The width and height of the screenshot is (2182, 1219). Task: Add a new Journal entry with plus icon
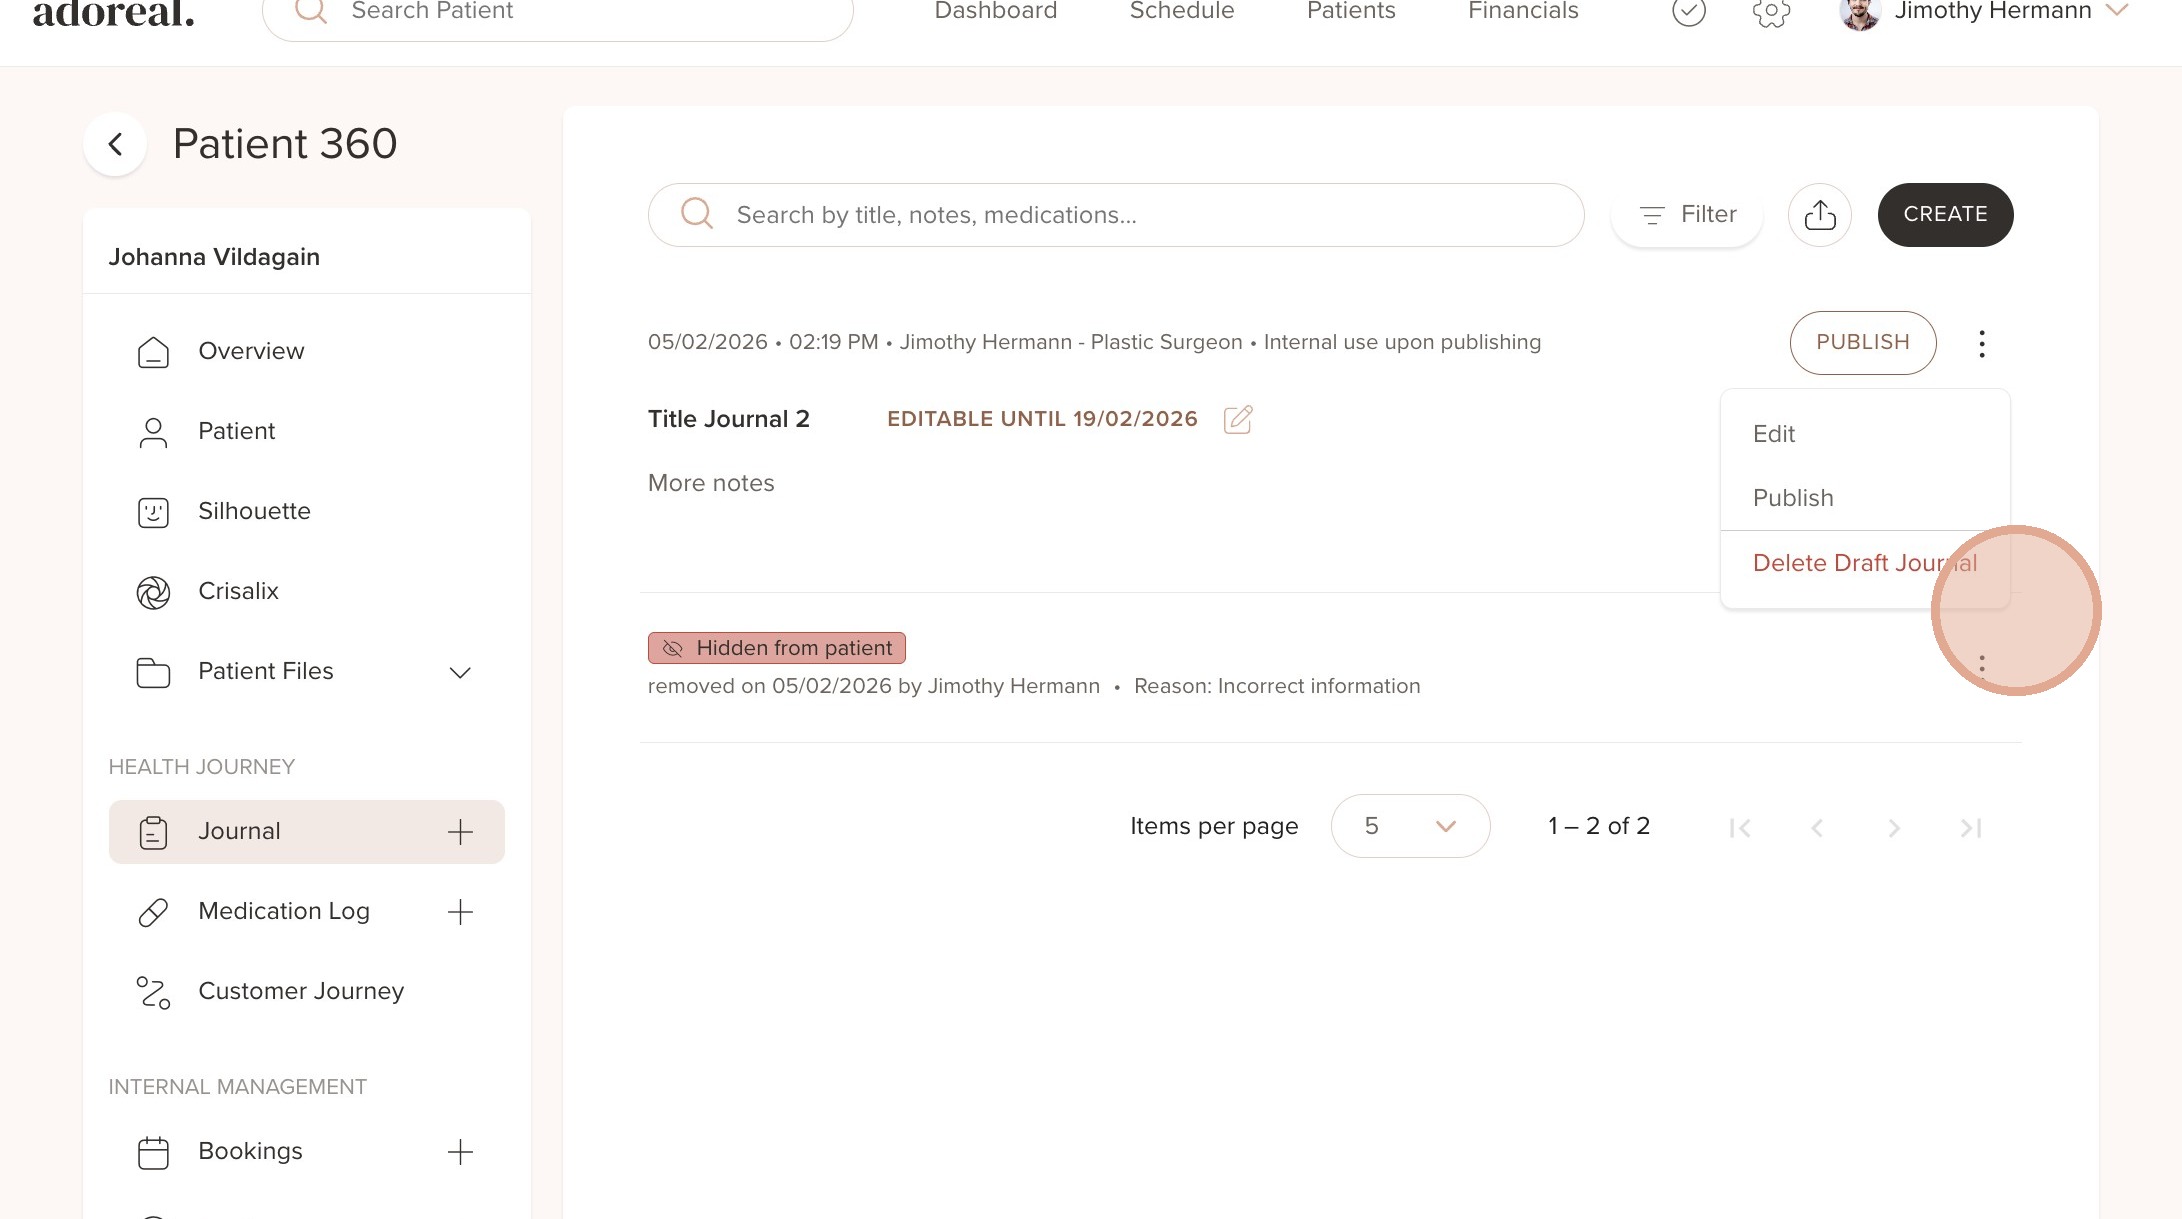click(460, 832)
